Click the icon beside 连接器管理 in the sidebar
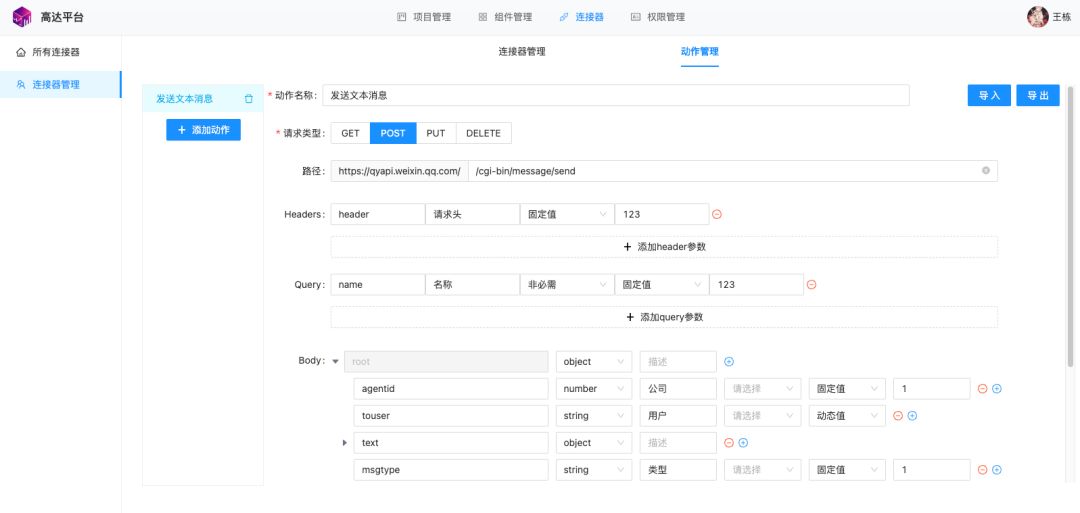Viewport: 1080px width, 513px height. click(x=21, y=85)
